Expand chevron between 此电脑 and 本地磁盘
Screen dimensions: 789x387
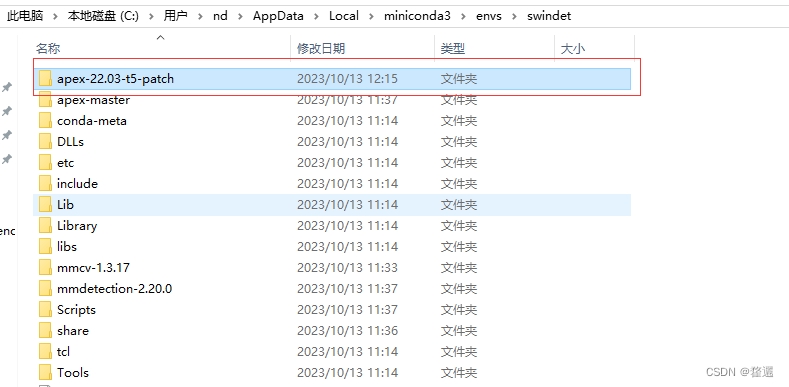[x=56, y=16]
